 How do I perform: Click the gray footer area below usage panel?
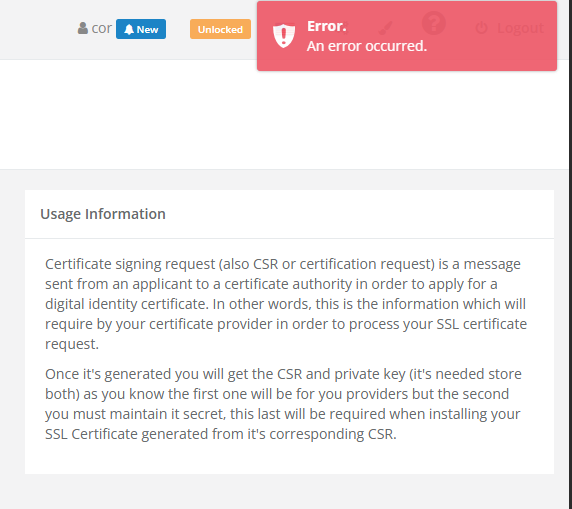pyautogui.click(x=284, y=491)
